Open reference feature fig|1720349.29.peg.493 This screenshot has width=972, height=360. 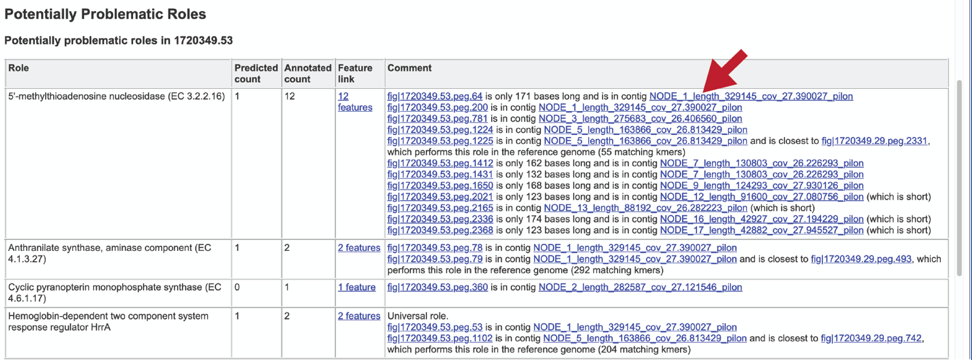pos(861,259)
